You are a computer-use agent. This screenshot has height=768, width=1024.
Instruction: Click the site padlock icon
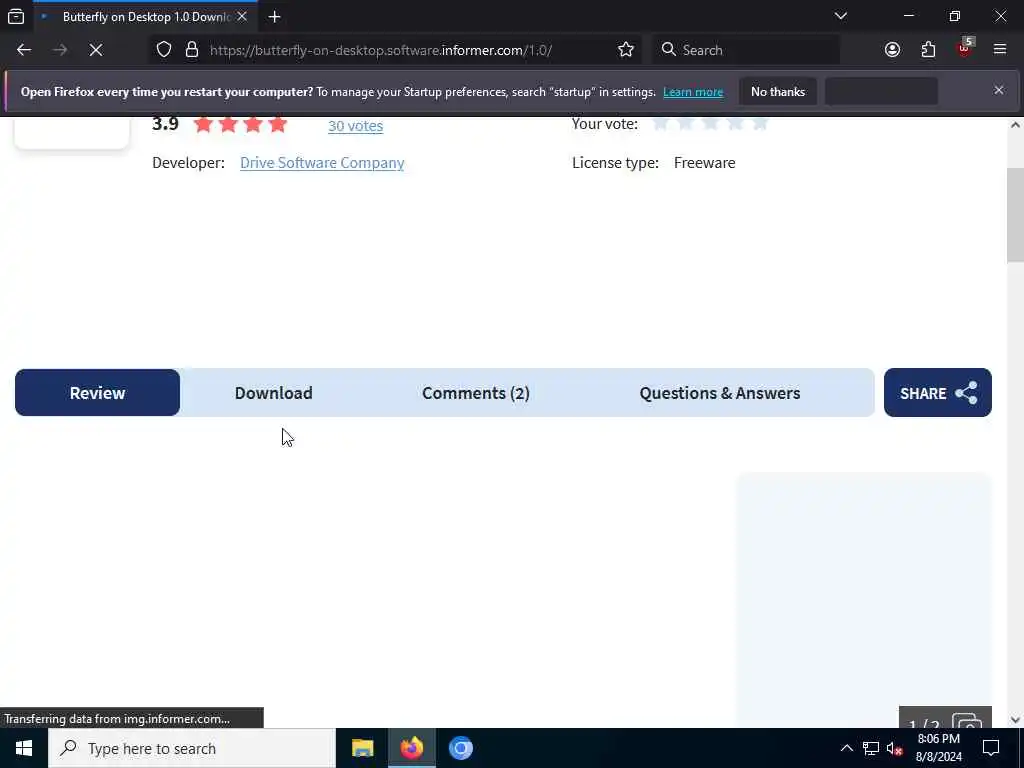point(191,50)
